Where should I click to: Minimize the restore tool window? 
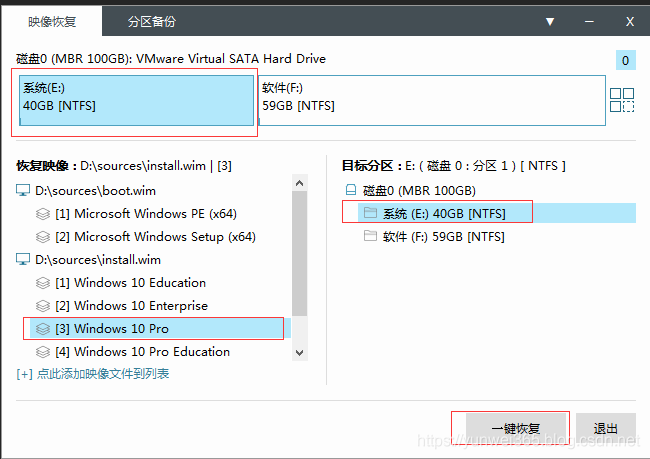(x=589, y=22)
